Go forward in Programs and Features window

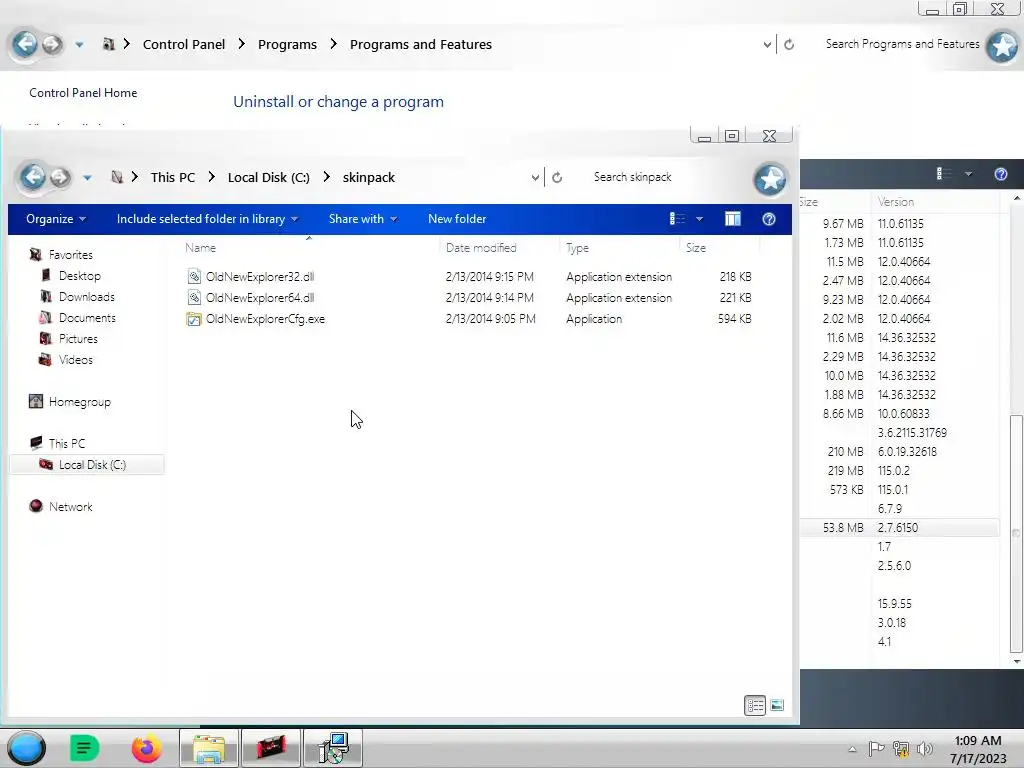pos(52,44)
